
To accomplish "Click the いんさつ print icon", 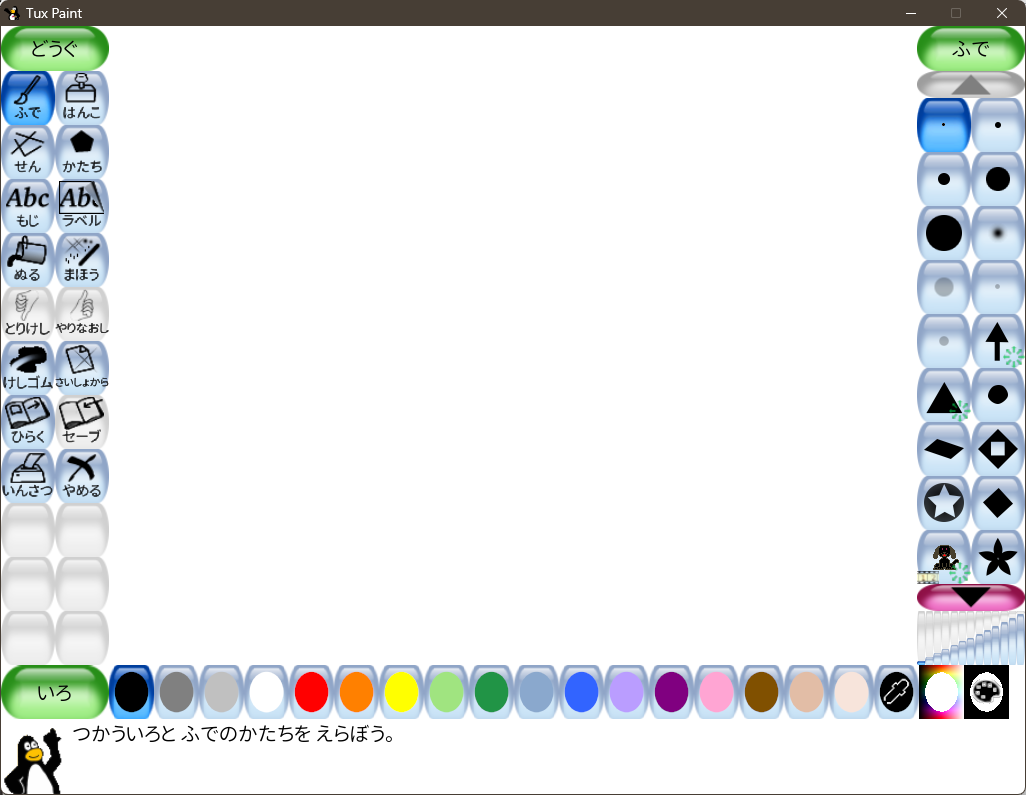I will tap(28, 476).
